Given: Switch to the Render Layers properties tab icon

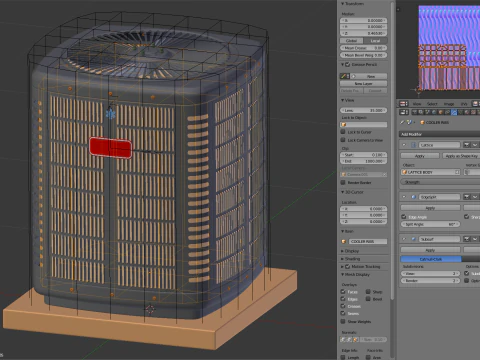Looking at the screenshot, I should pyautogui.click(x=420, y=112).
